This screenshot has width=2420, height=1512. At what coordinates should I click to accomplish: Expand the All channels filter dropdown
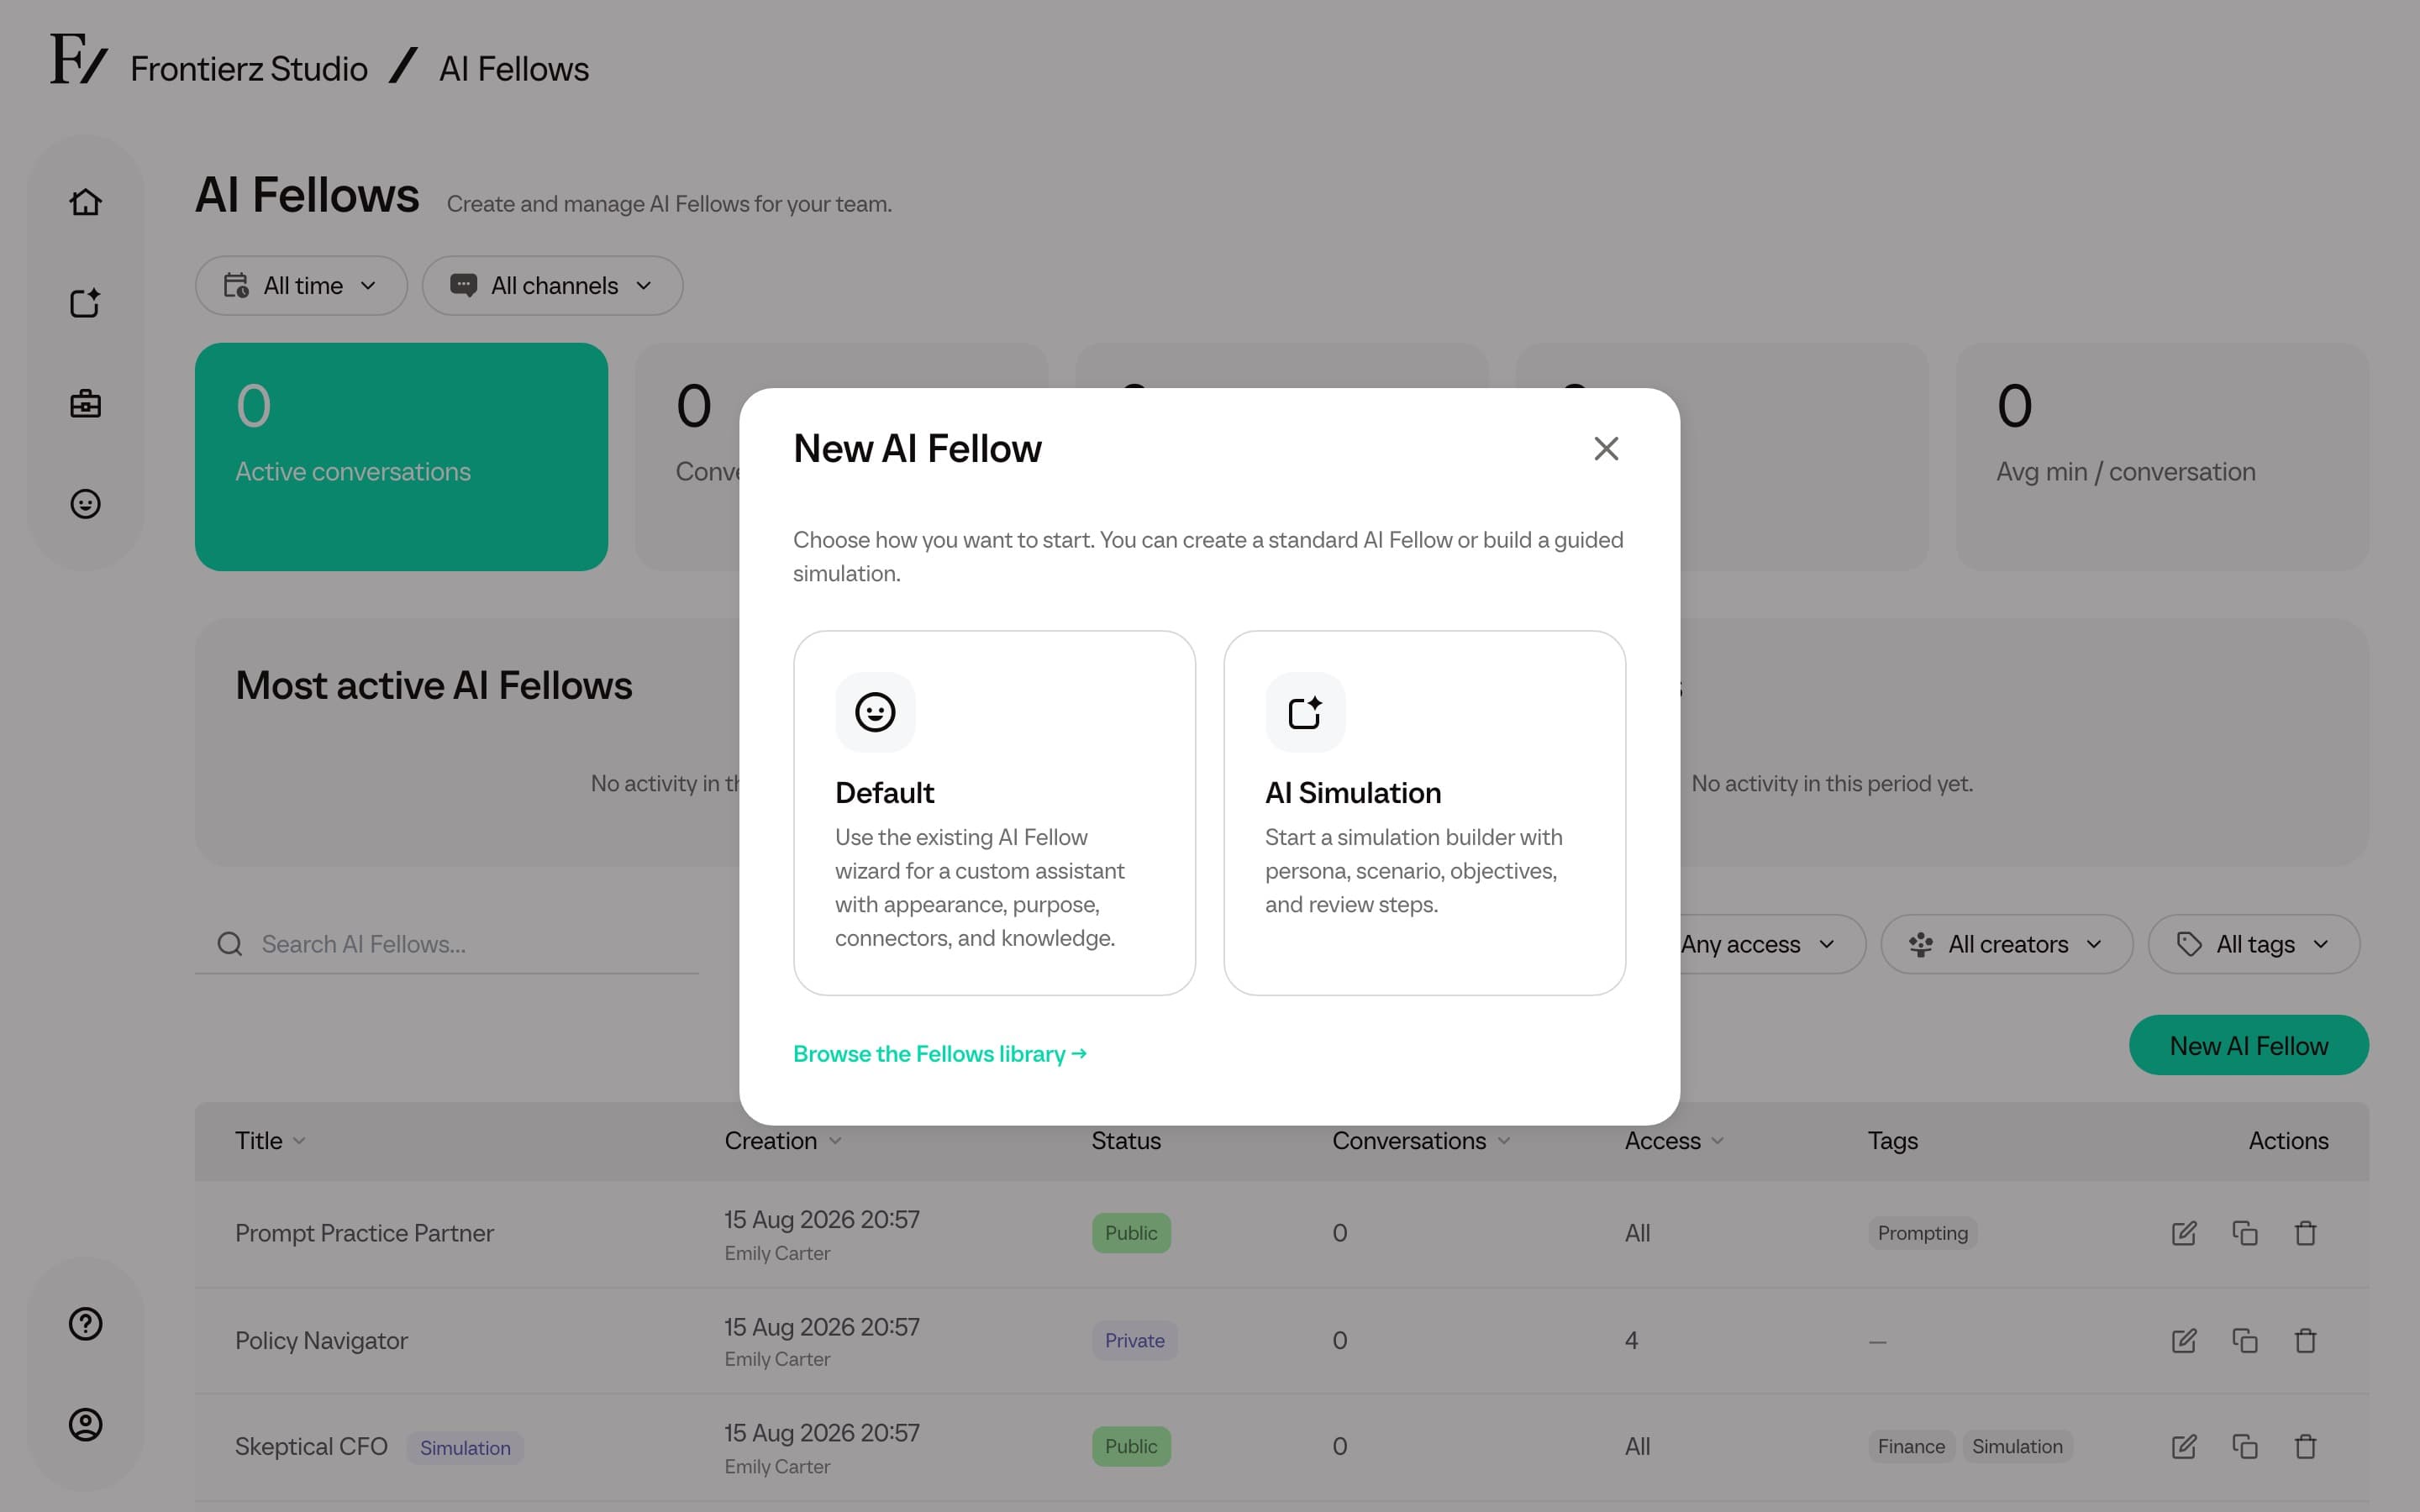552,286
